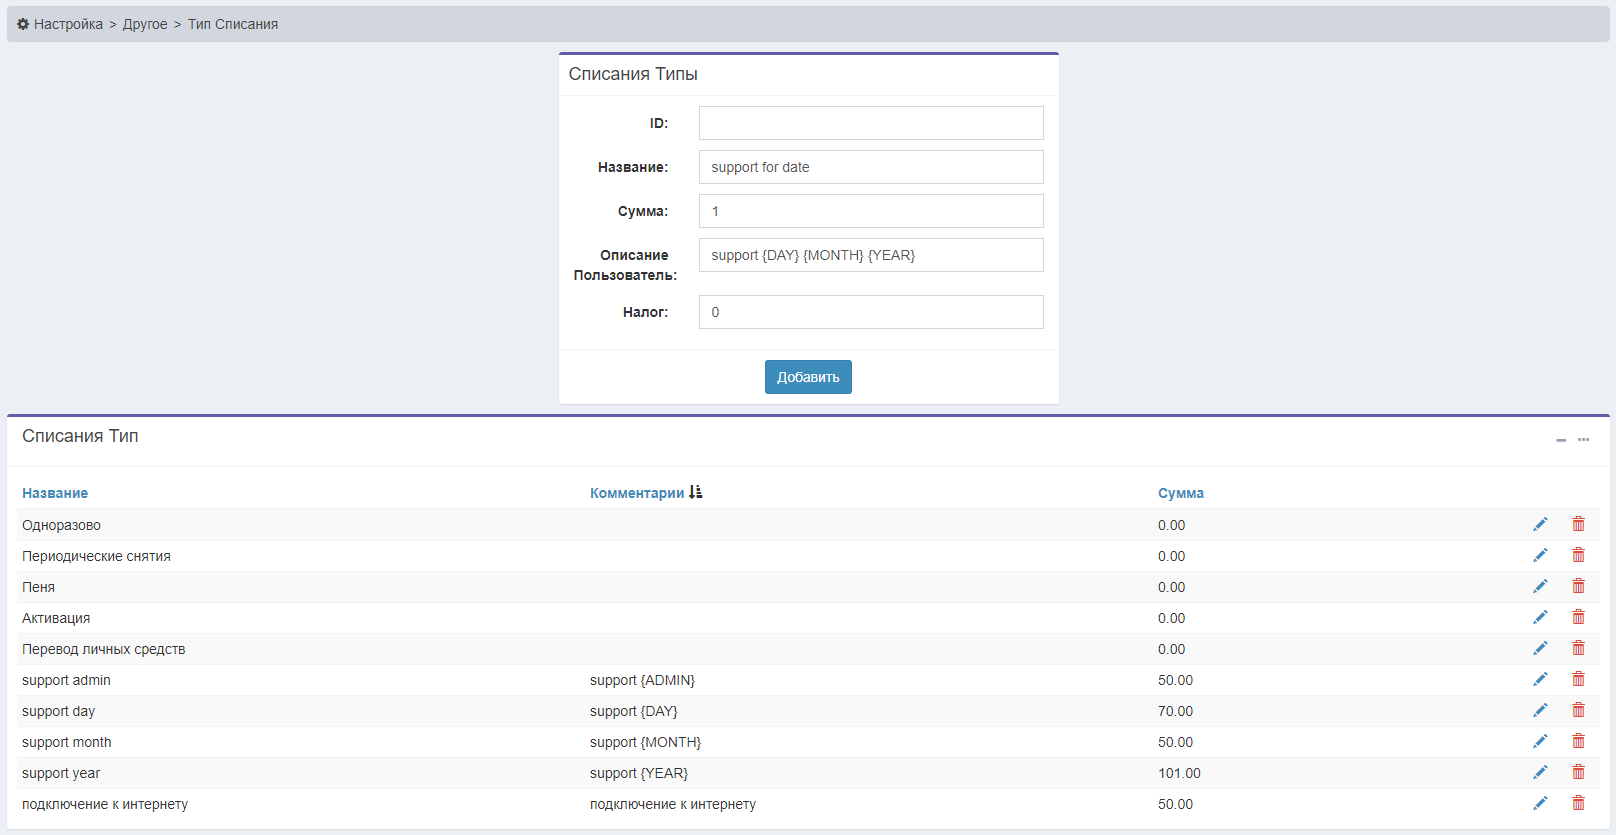The width and height of the screenshot is (1616, 835).
Task: Delete the 'support month' row
Action: (x=1578, y=741)
